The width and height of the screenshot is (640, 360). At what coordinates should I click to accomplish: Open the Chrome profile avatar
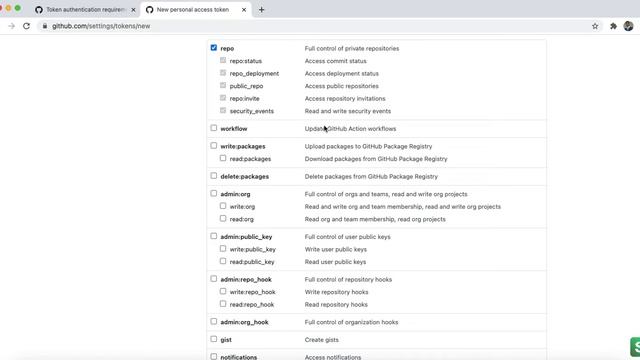(629, 26)
